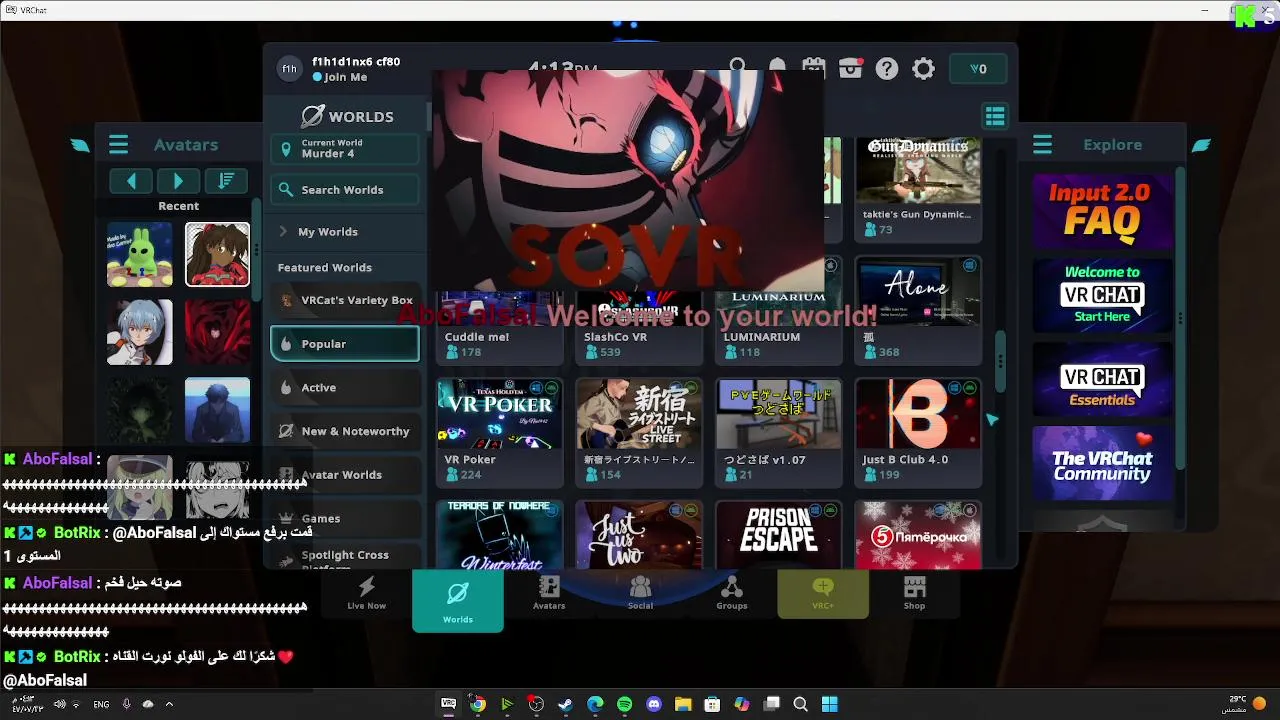Go to next avatar page arrow

(x=178, y=181)
